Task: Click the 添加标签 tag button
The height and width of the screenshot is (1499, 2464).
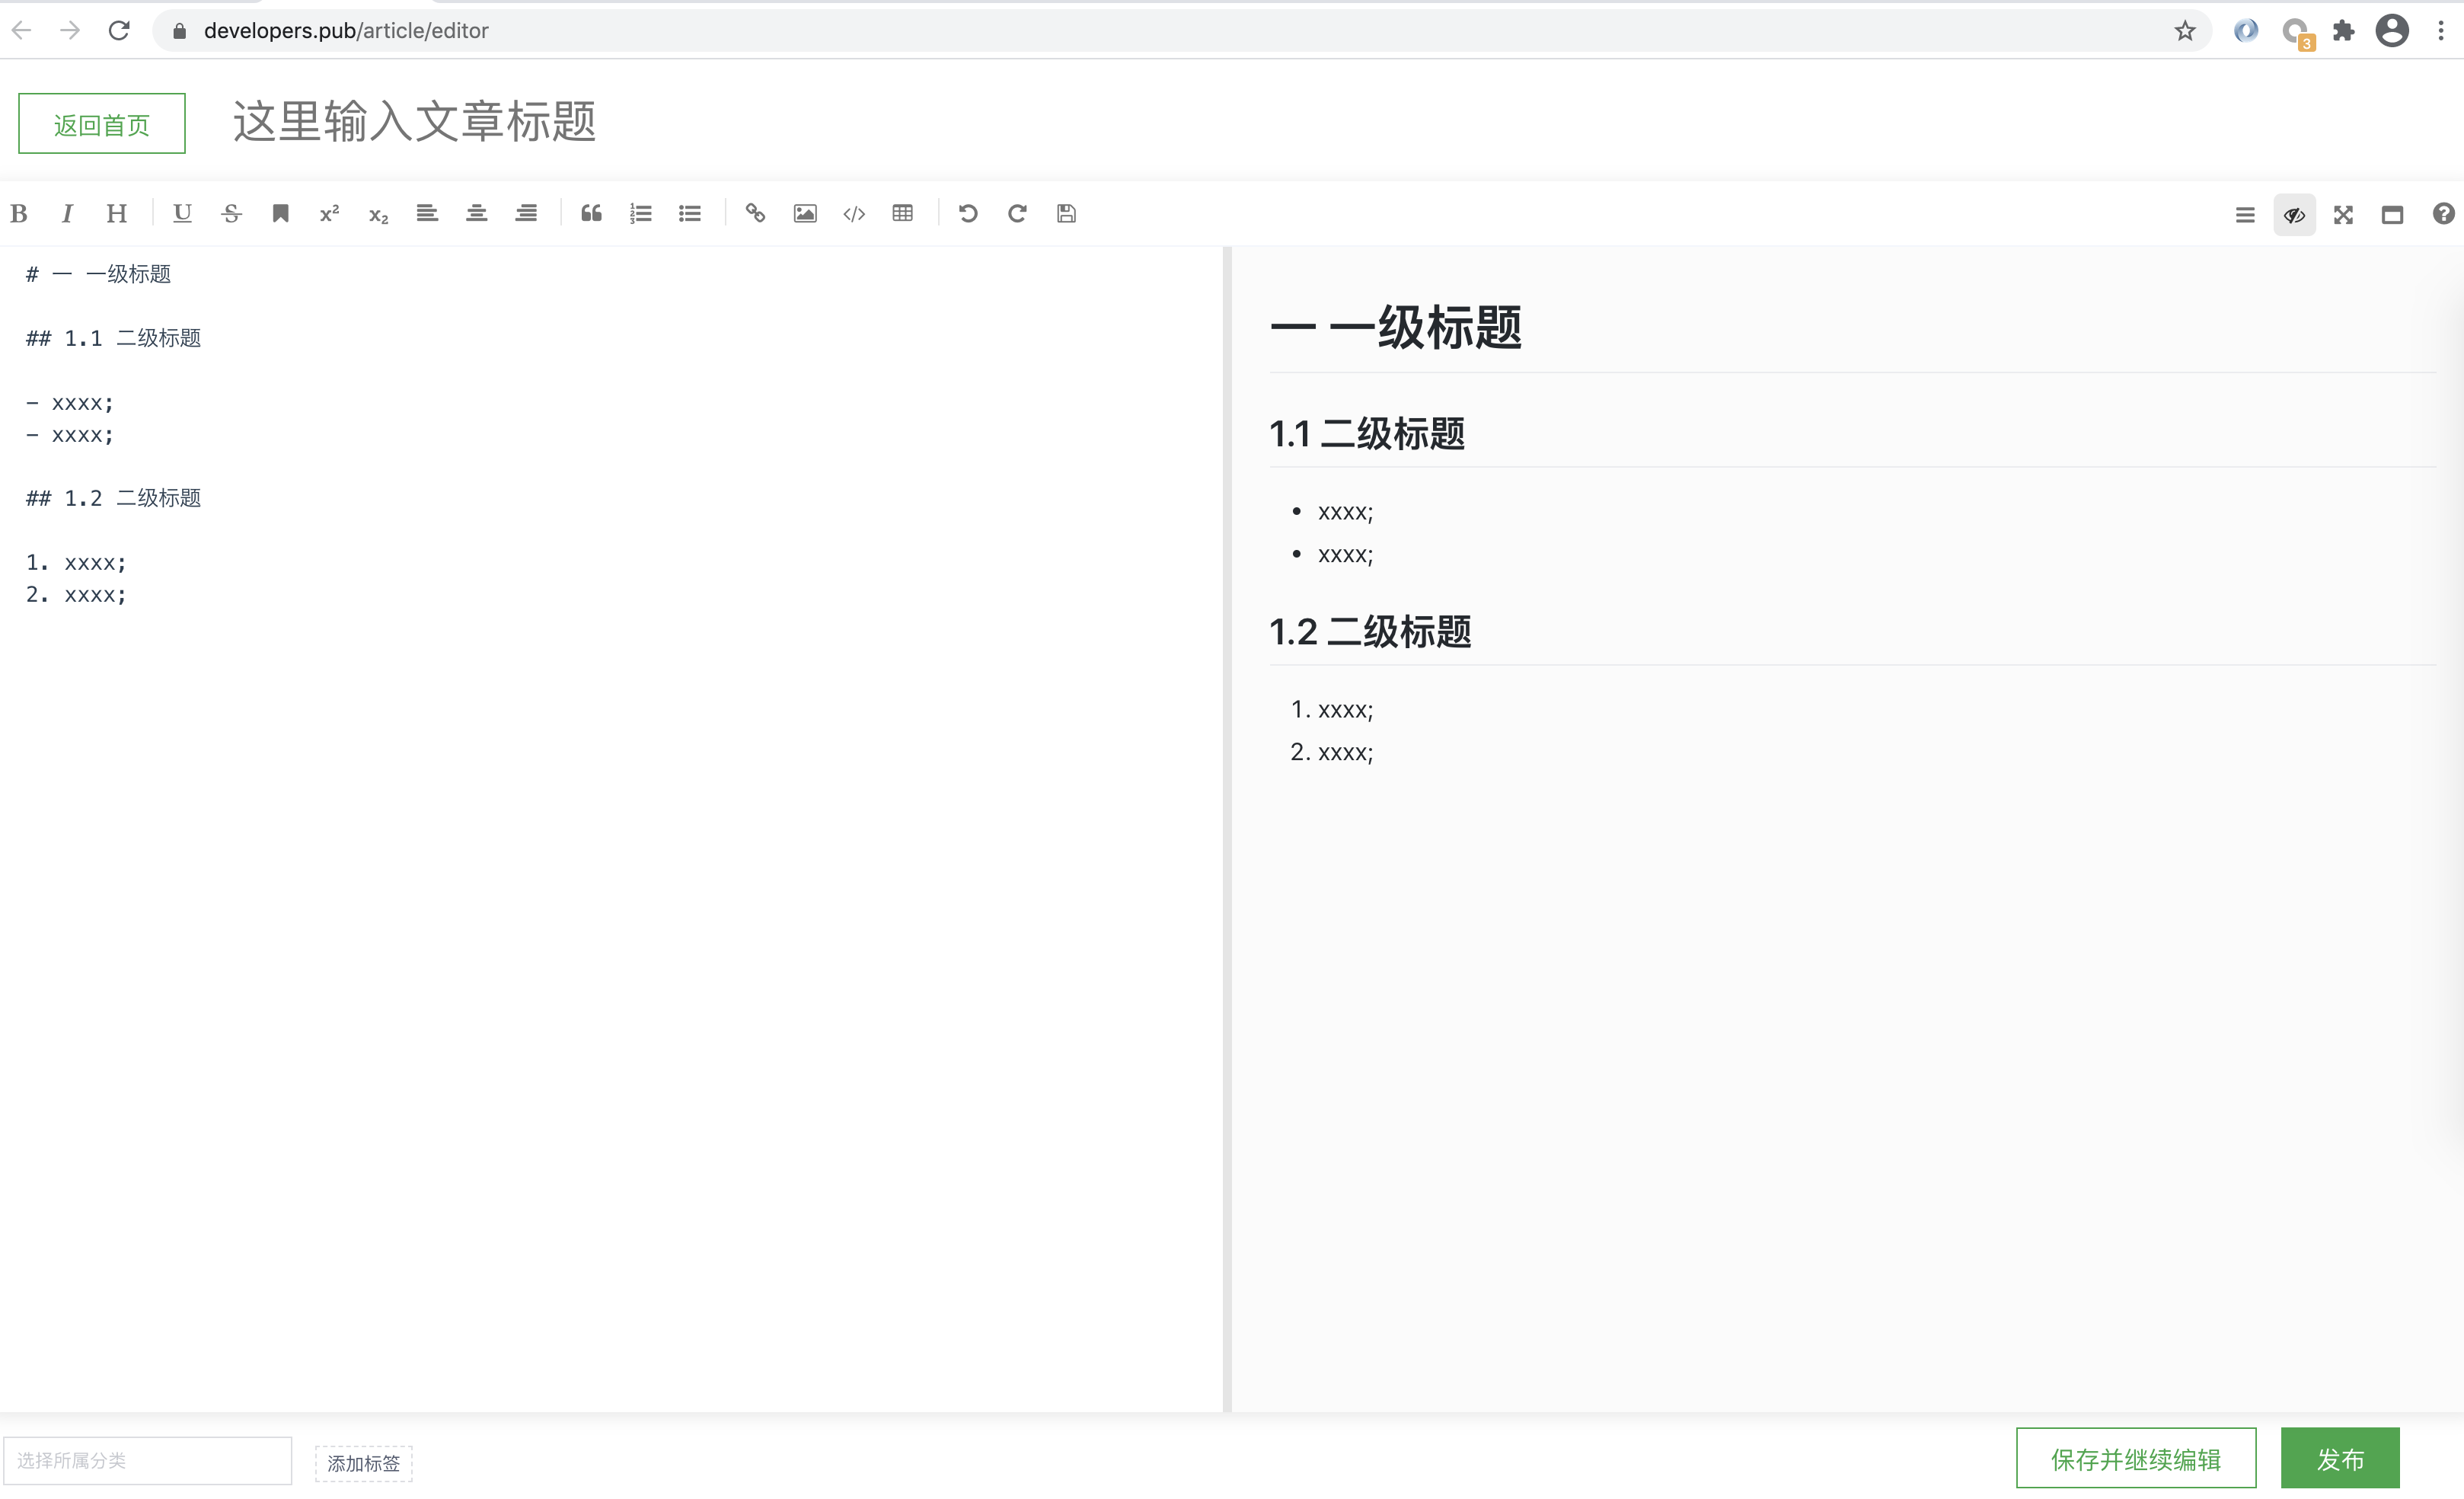Action: tap(363, 1463)
